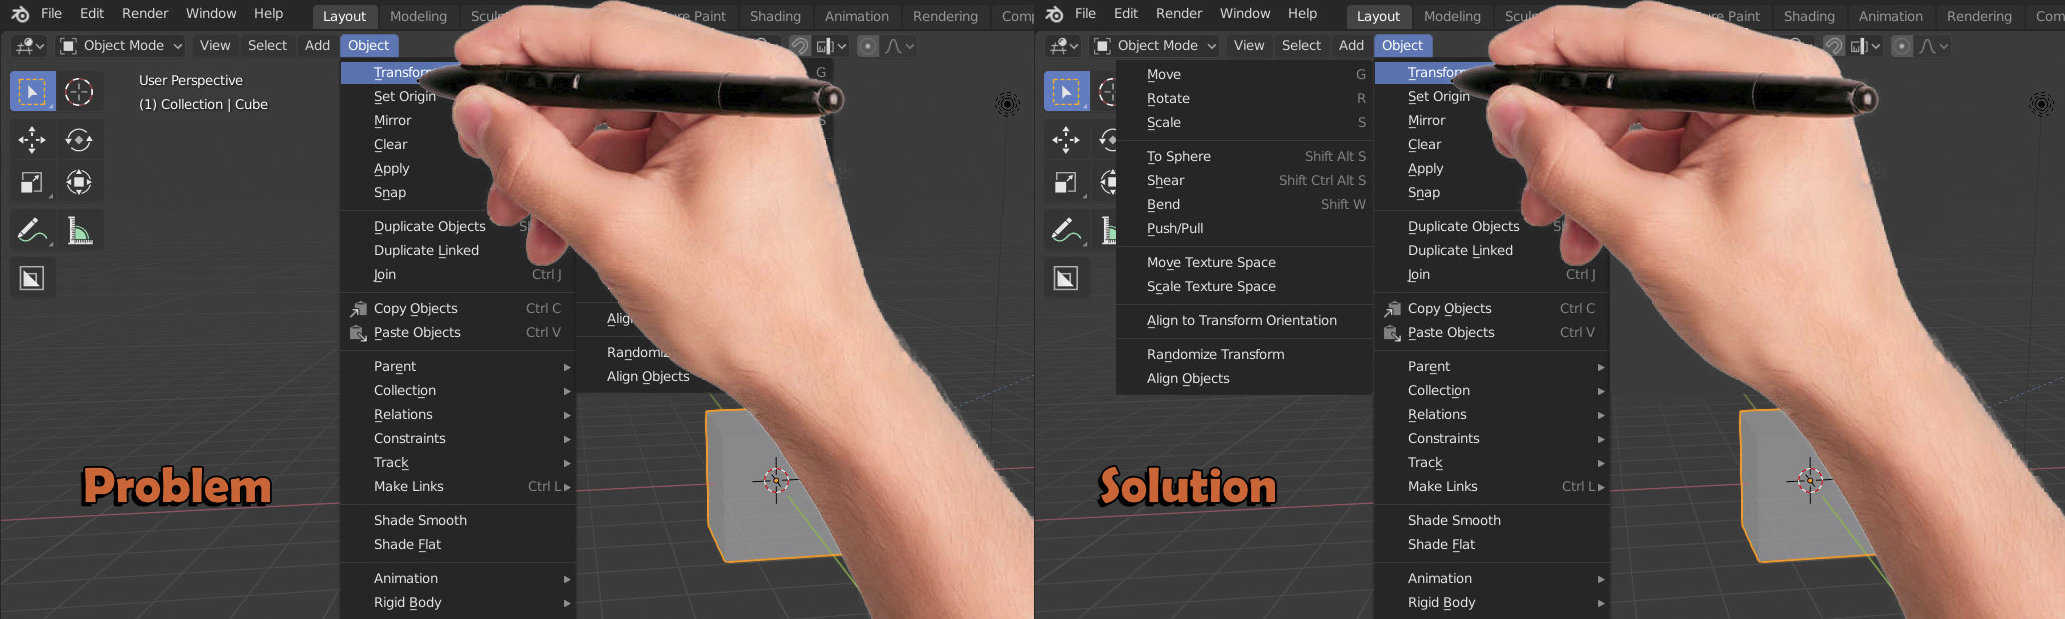The width and height of the screenshot is (2065, 619).
Task: Click the Blender logo in the Solution image
Action: pyautogui.click(x=1054, y=14)
